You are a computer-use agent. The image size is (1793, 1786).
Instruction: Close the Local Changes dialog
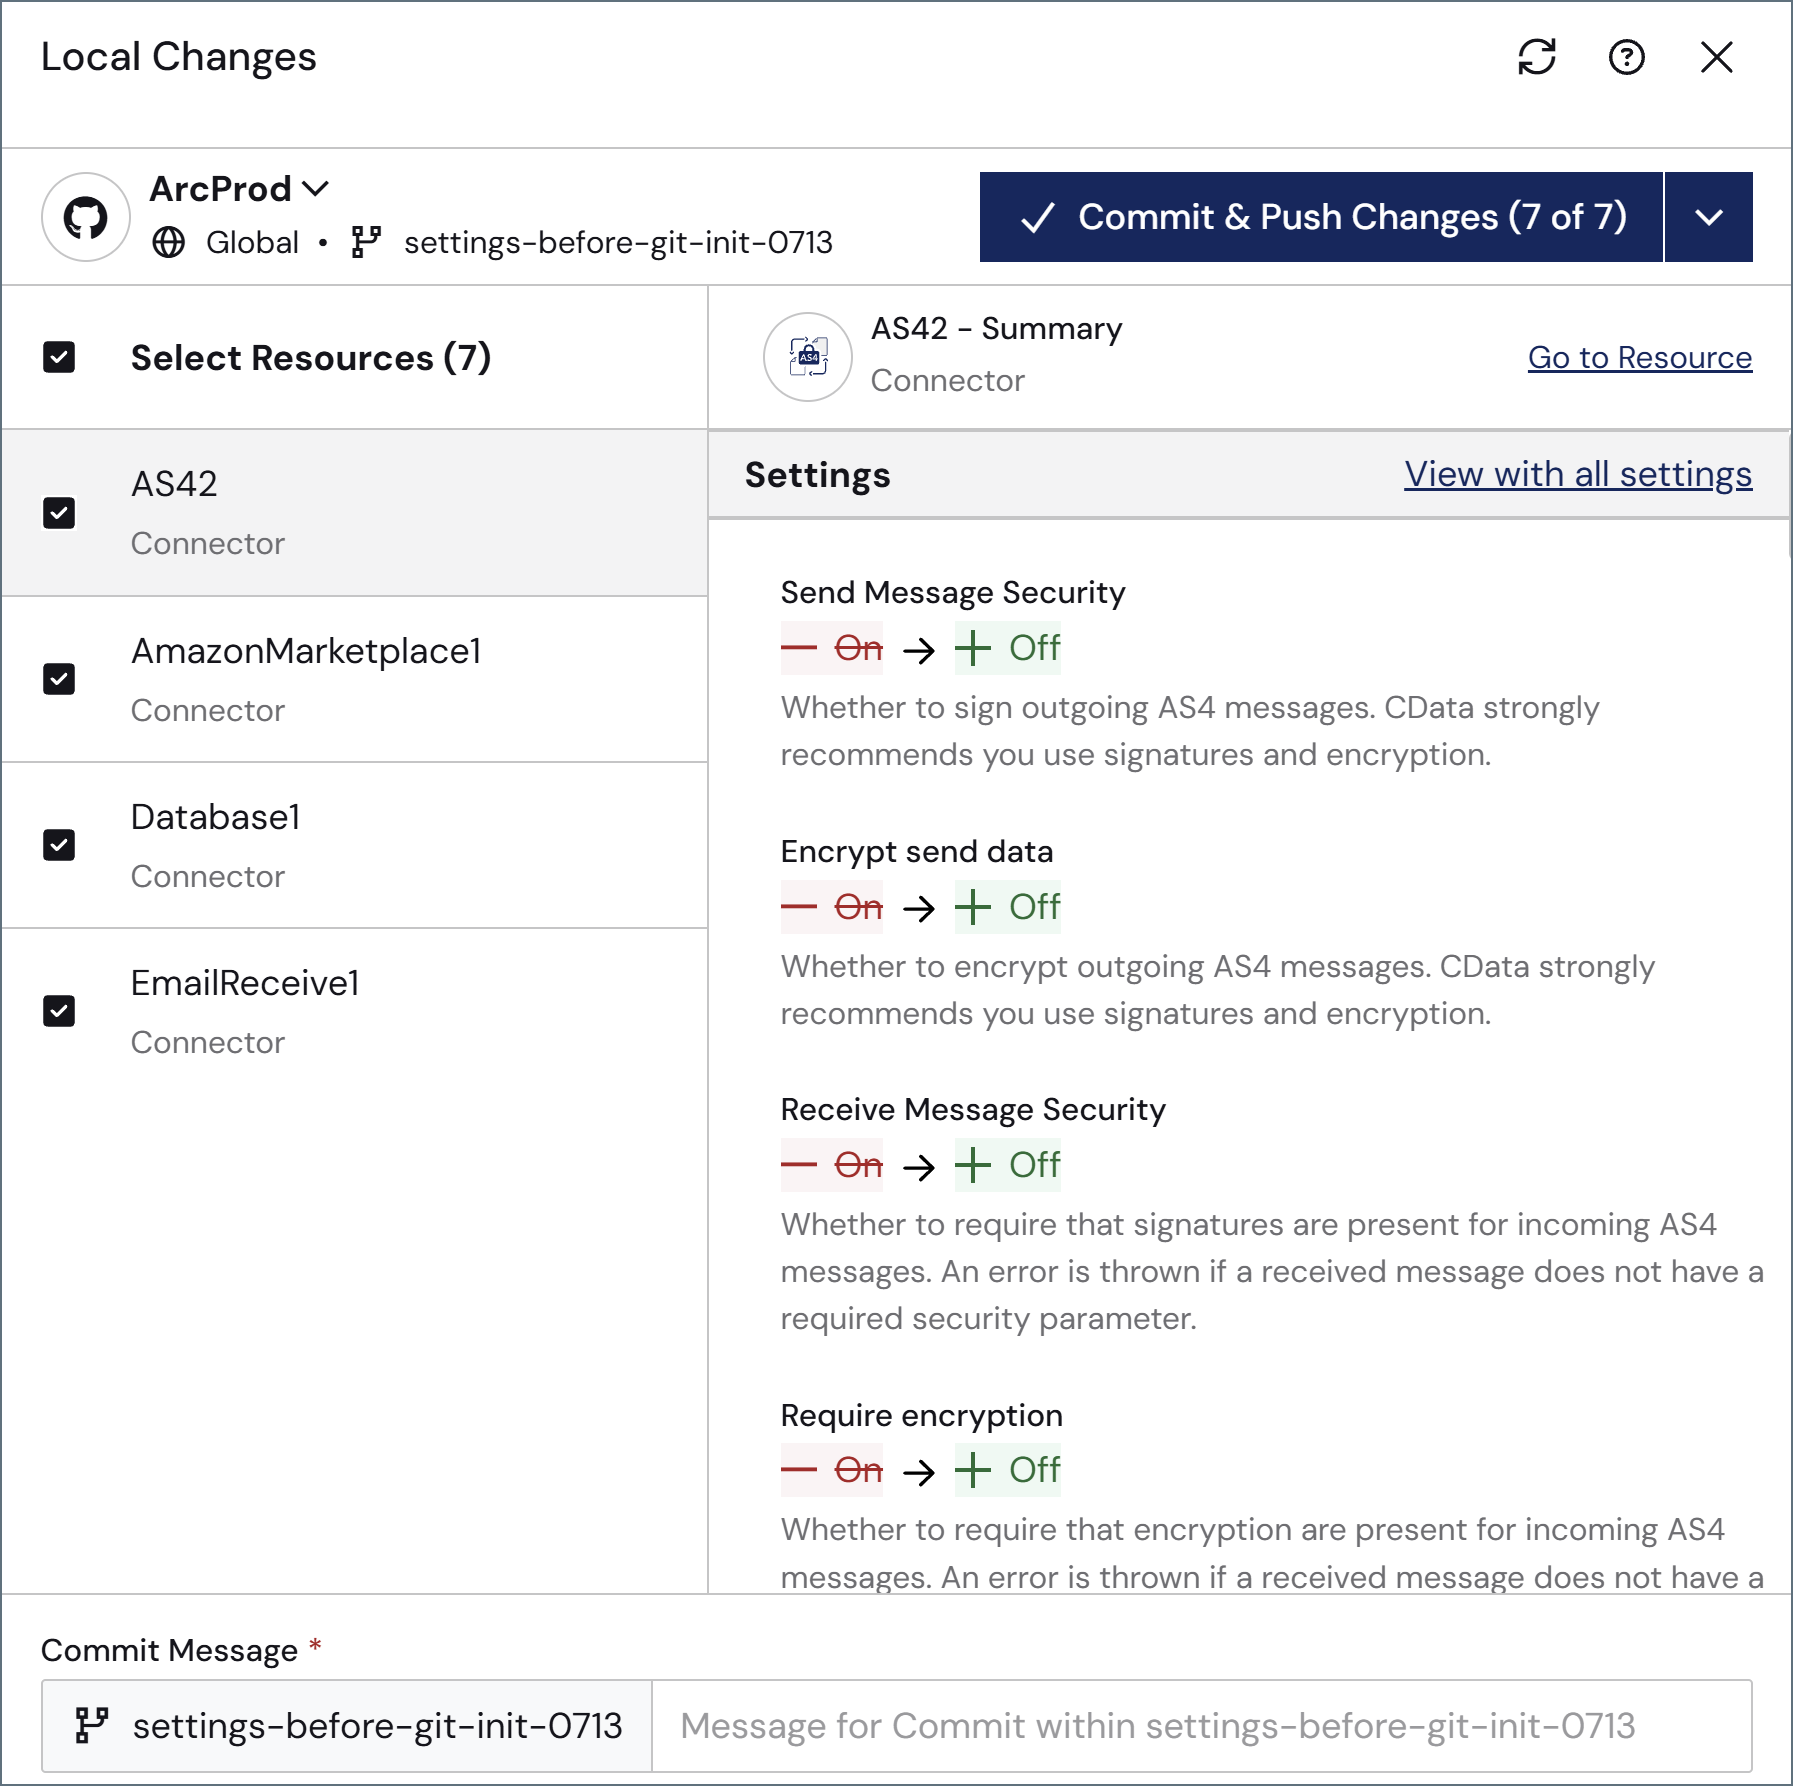(x=1717, y=57)
